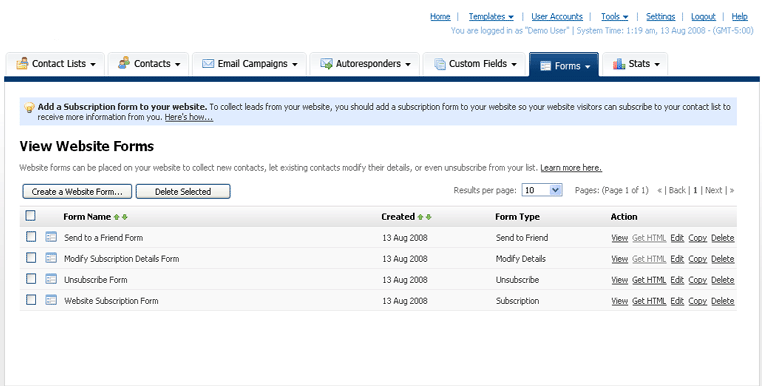Click form icon beside Send to a Friend Form

pos(51,237)
